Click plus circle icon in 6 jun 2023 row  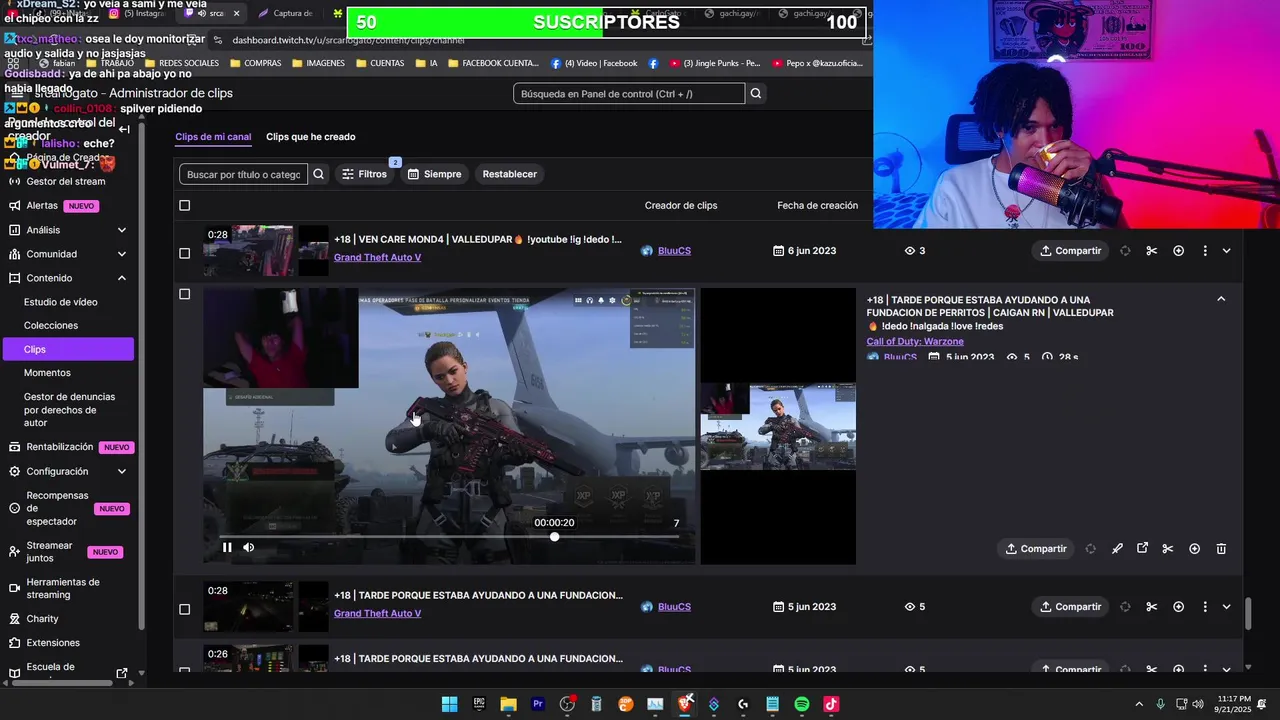(x=1179, y=251)
